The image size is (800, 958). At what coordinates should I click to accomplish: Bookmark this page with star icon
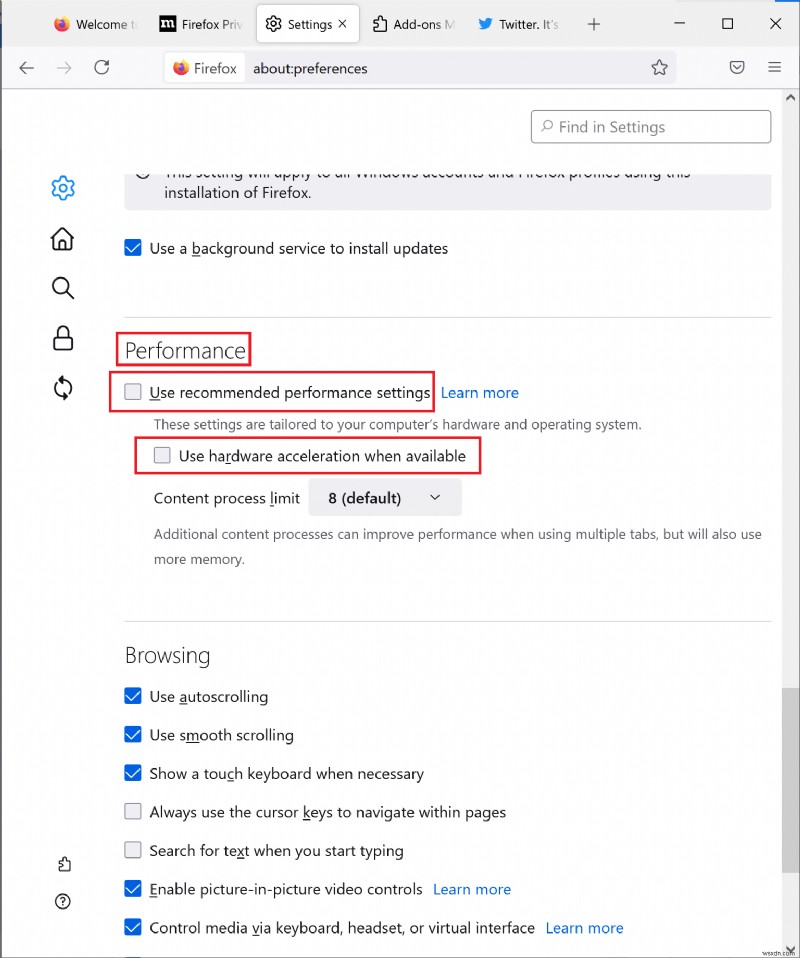click(659, 68)
